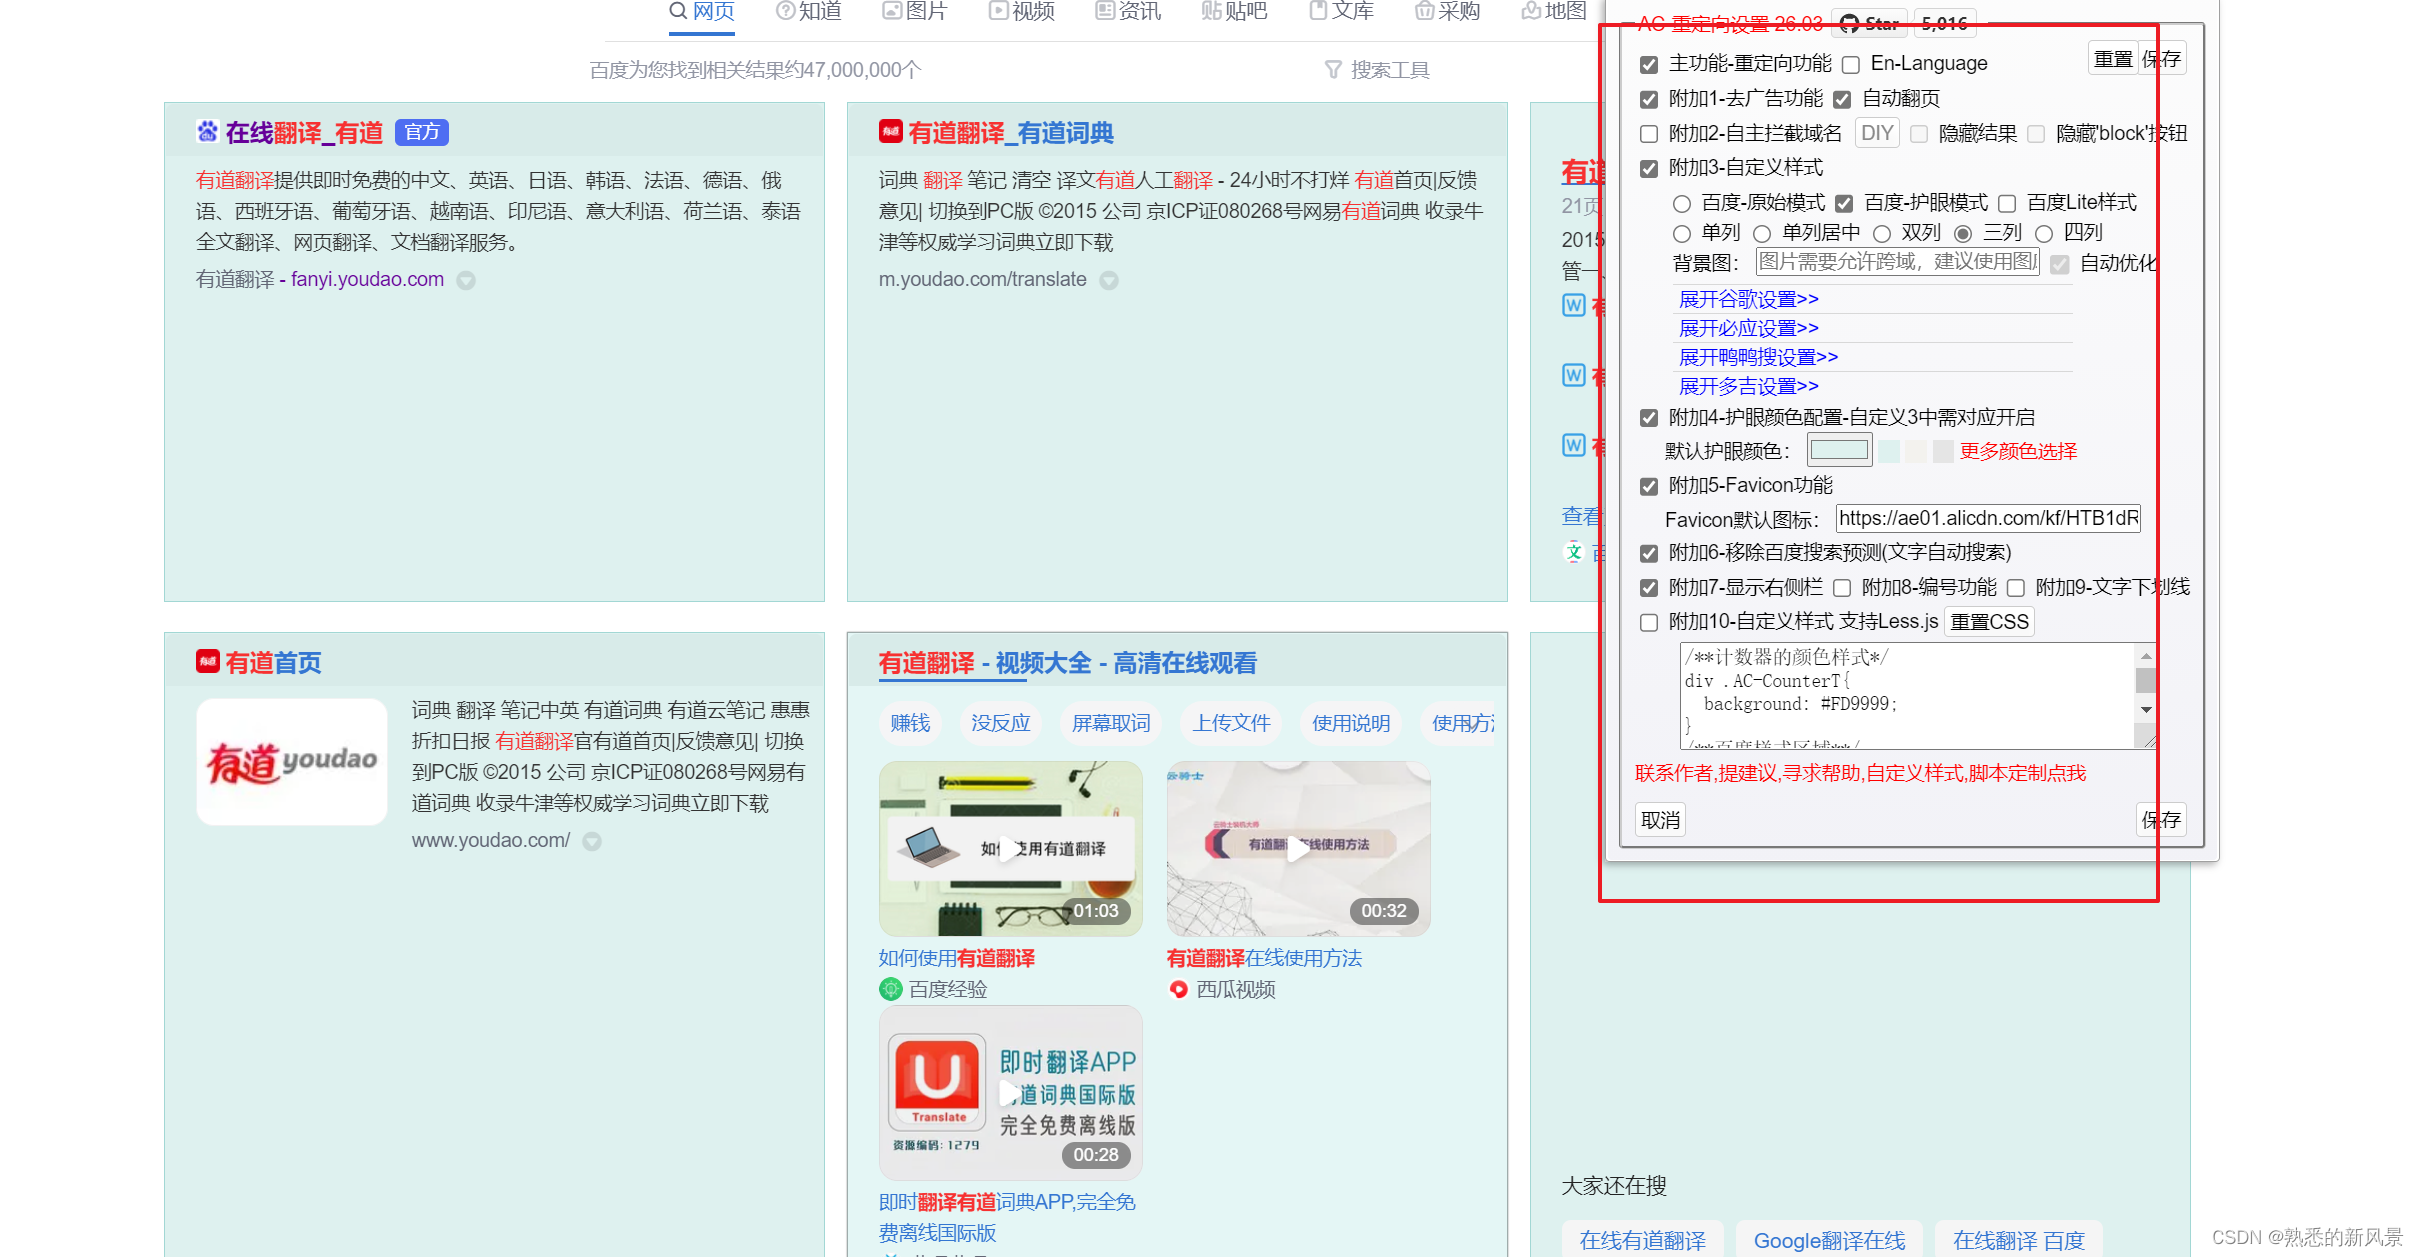Viewport: 2419px width, 1257px height.
Task: Click the Favicon default icon URL field
Action: pyautogui.click(x=1987, y=518)
